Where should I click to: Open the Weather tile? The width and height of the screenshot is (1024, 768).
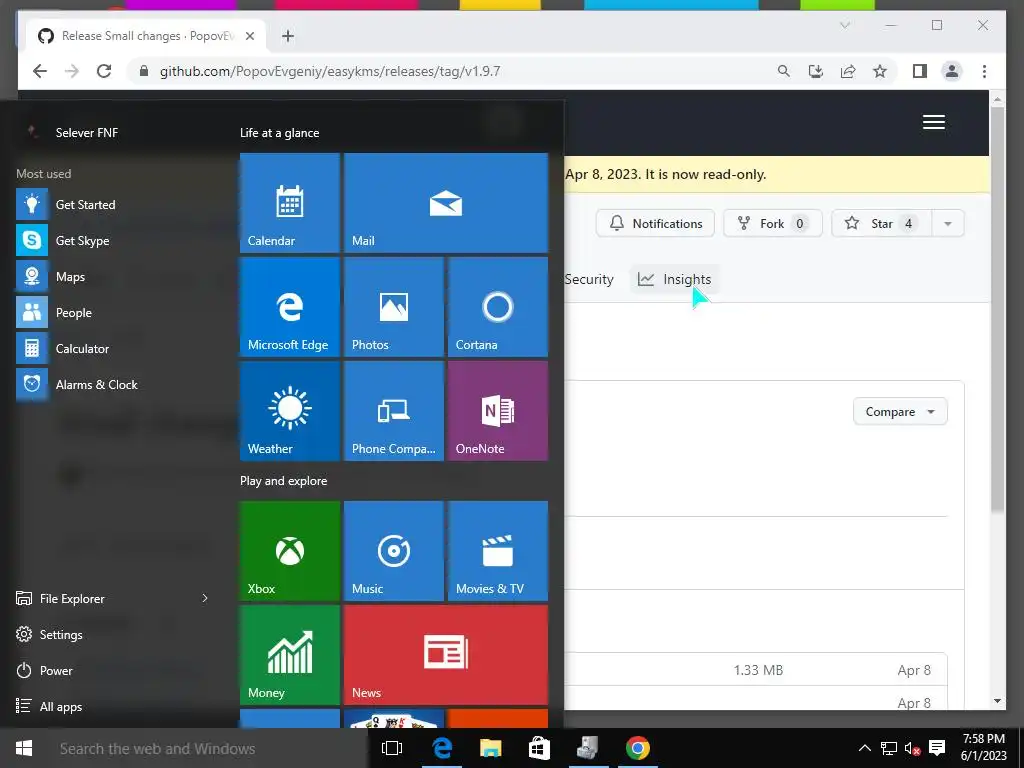tap(289, 411)
